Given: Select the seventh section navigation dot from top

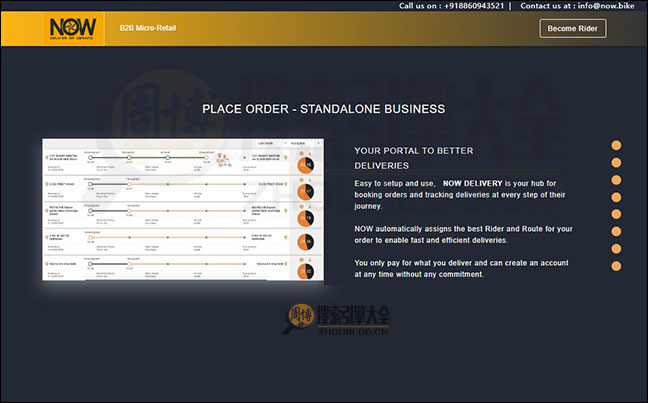Looking at the screenshot, I should tap(616, 248).
